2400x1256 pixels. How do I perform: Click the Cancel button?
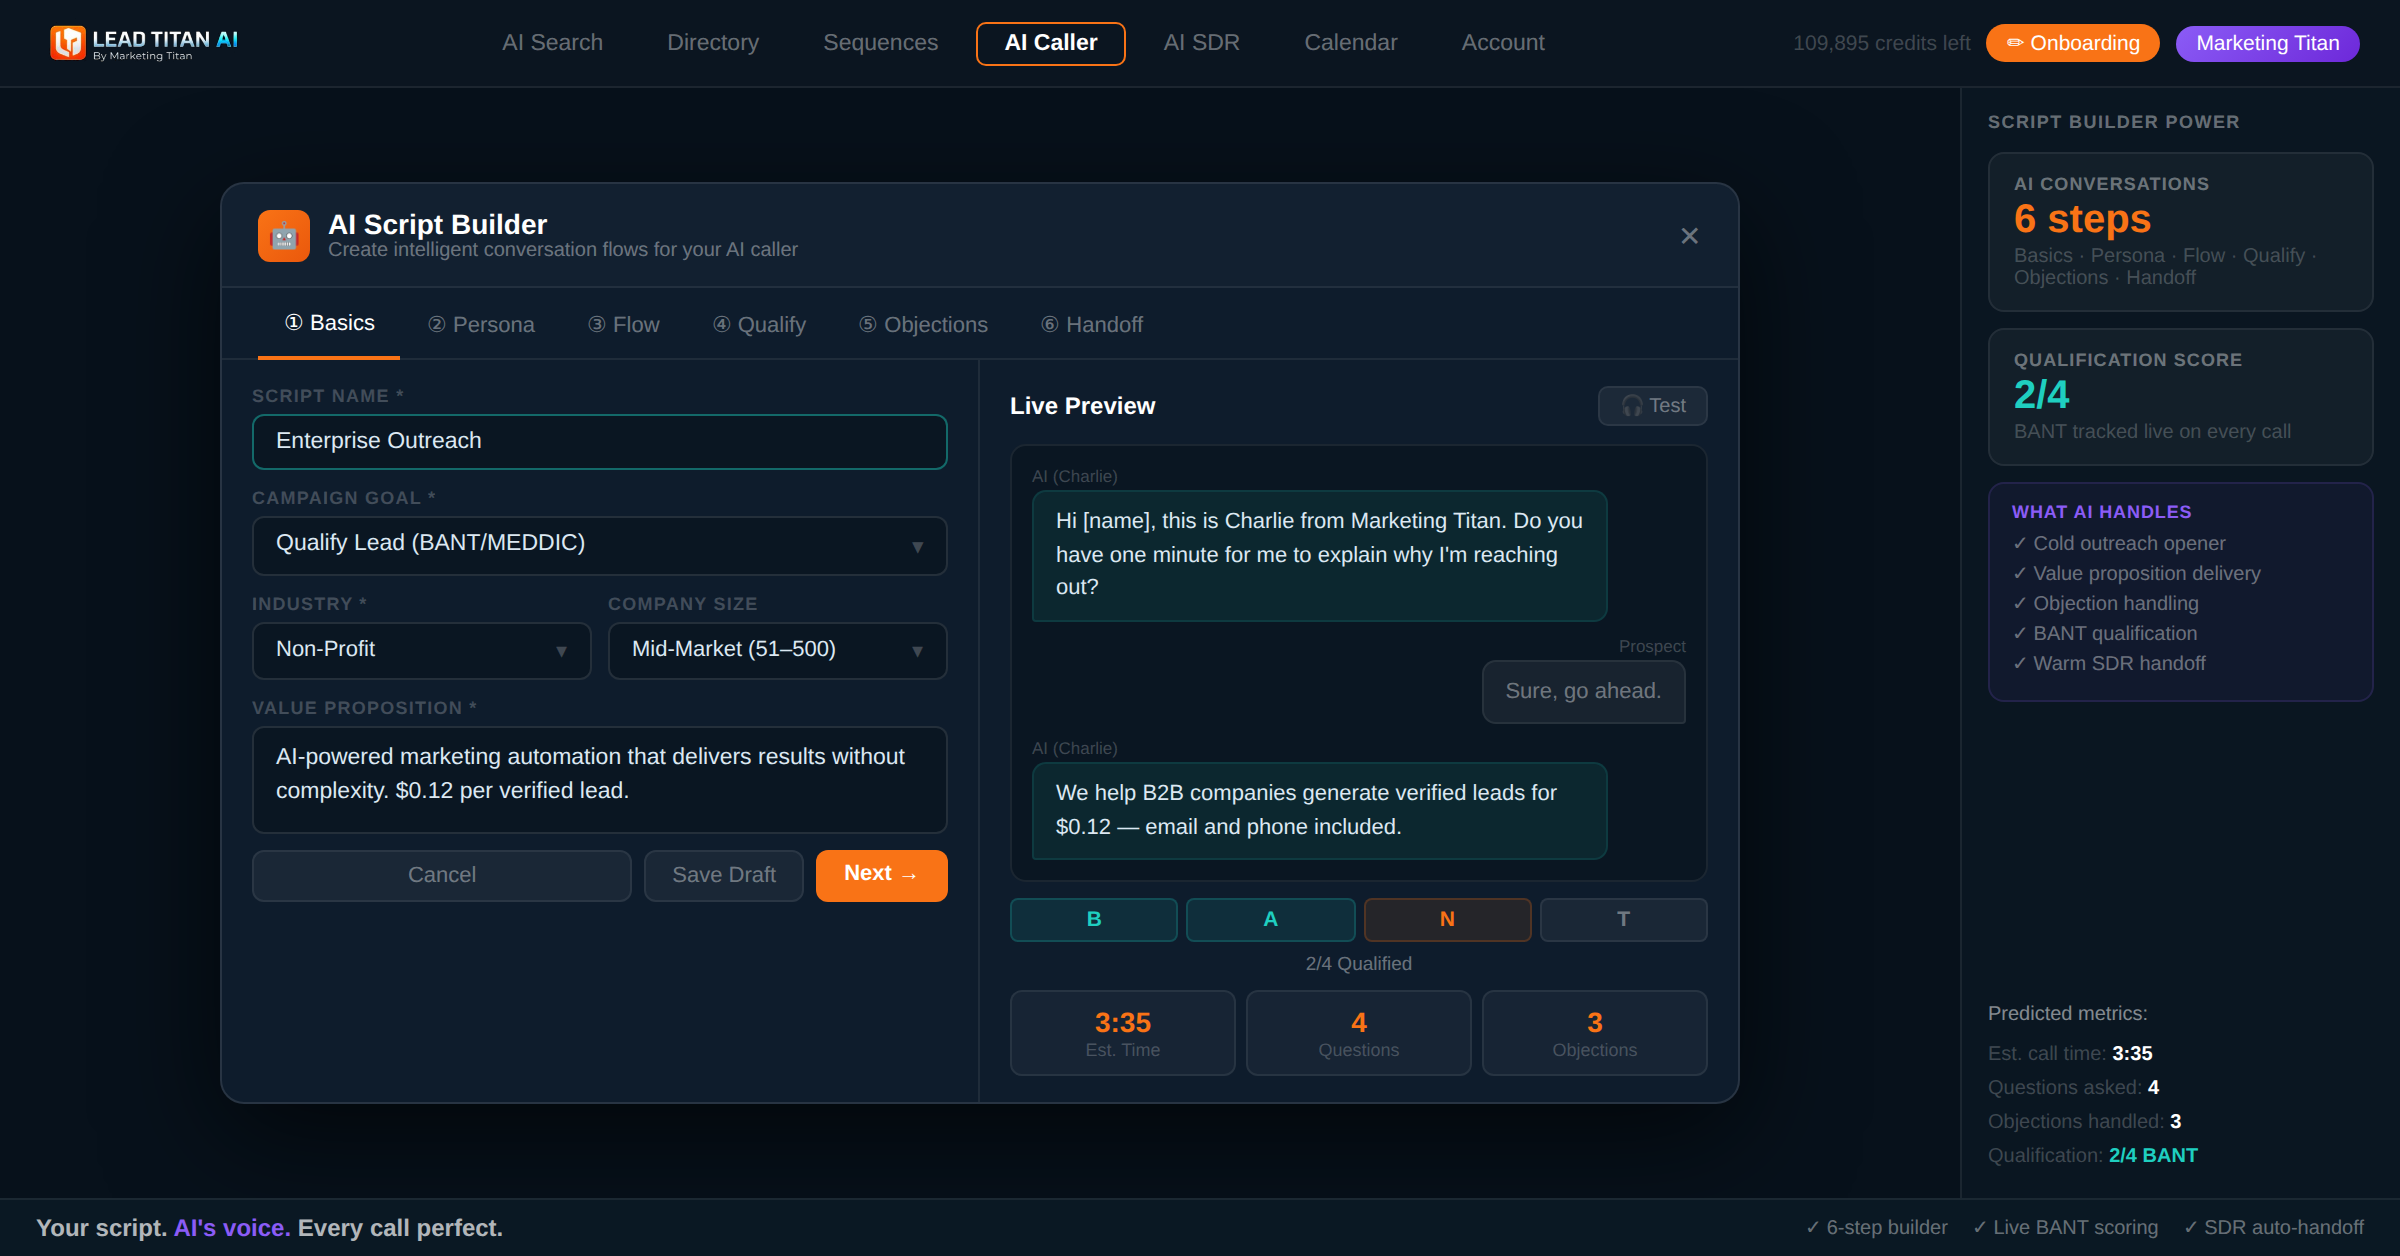pos(442,875)
